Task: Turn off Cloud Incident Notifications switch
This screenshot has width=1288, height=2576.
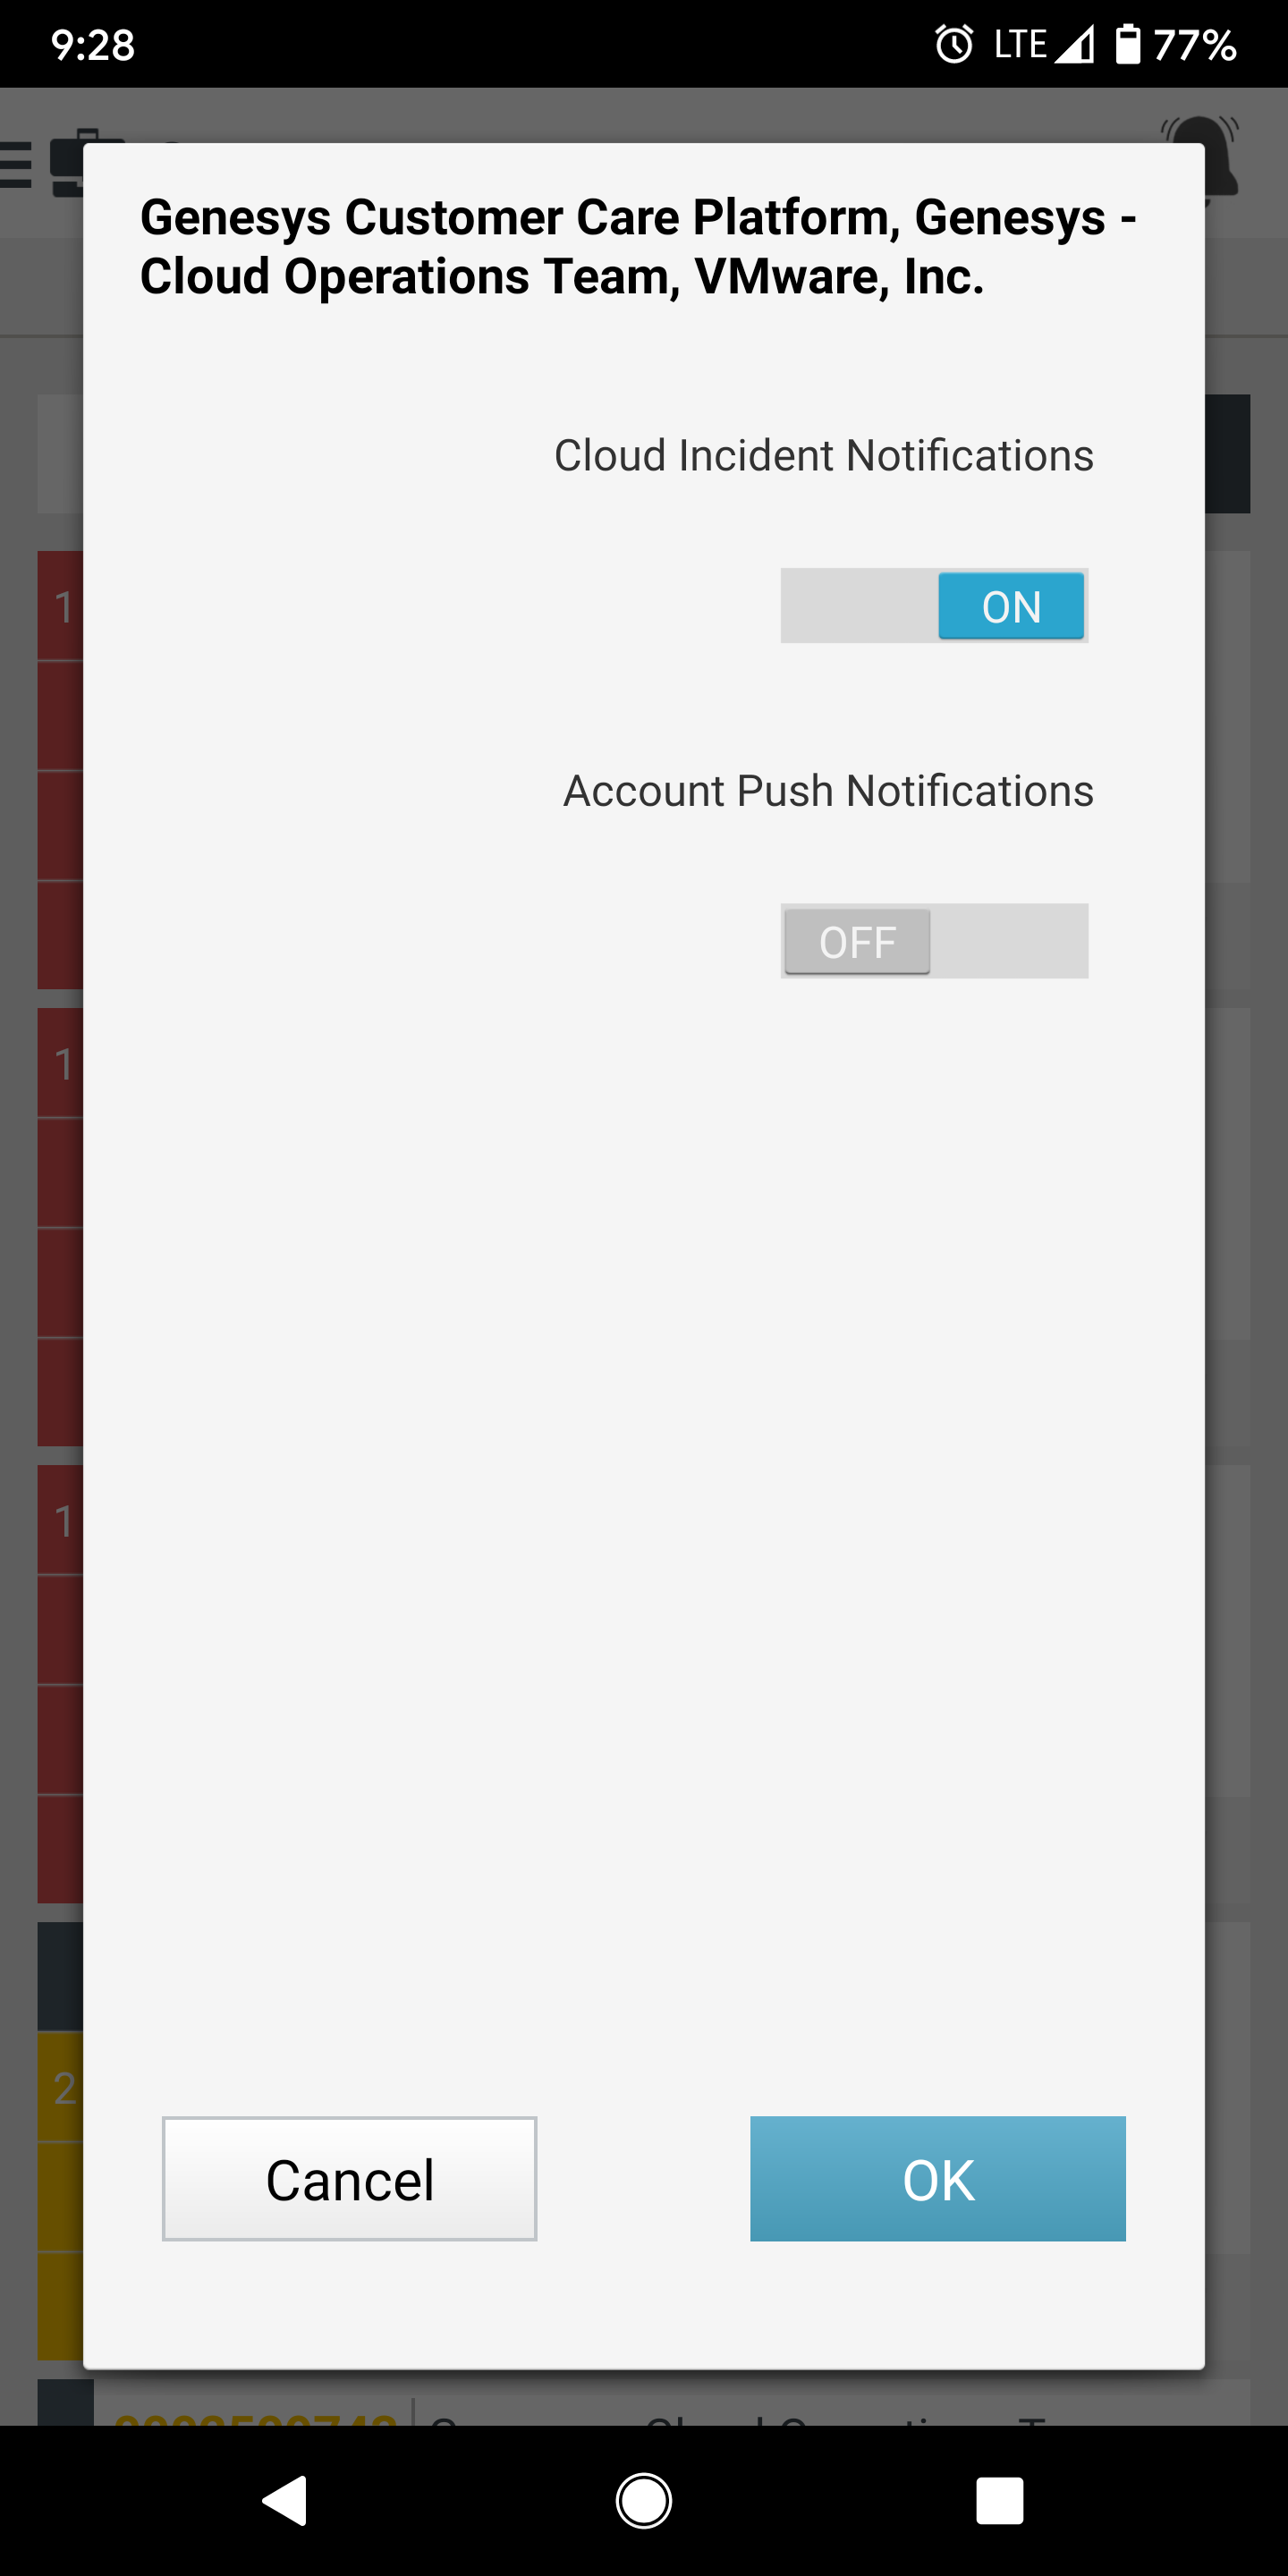Action: click(x=934, y=606)
